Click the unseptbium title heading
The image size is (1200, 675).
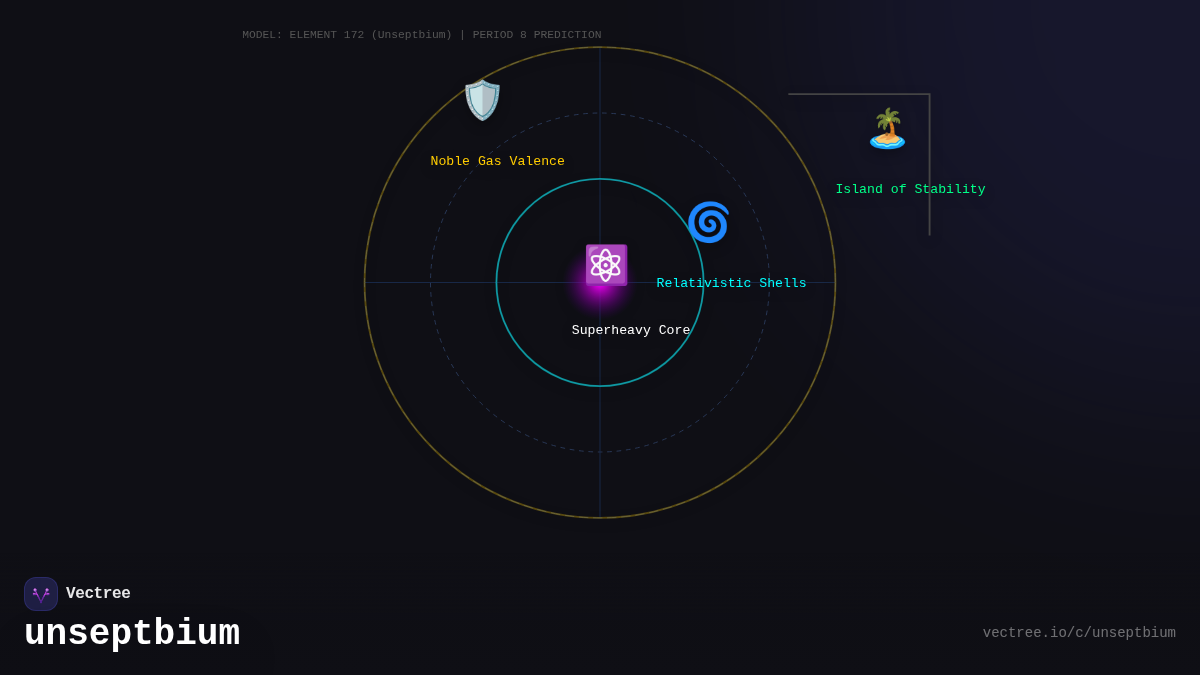coord(132,634)
